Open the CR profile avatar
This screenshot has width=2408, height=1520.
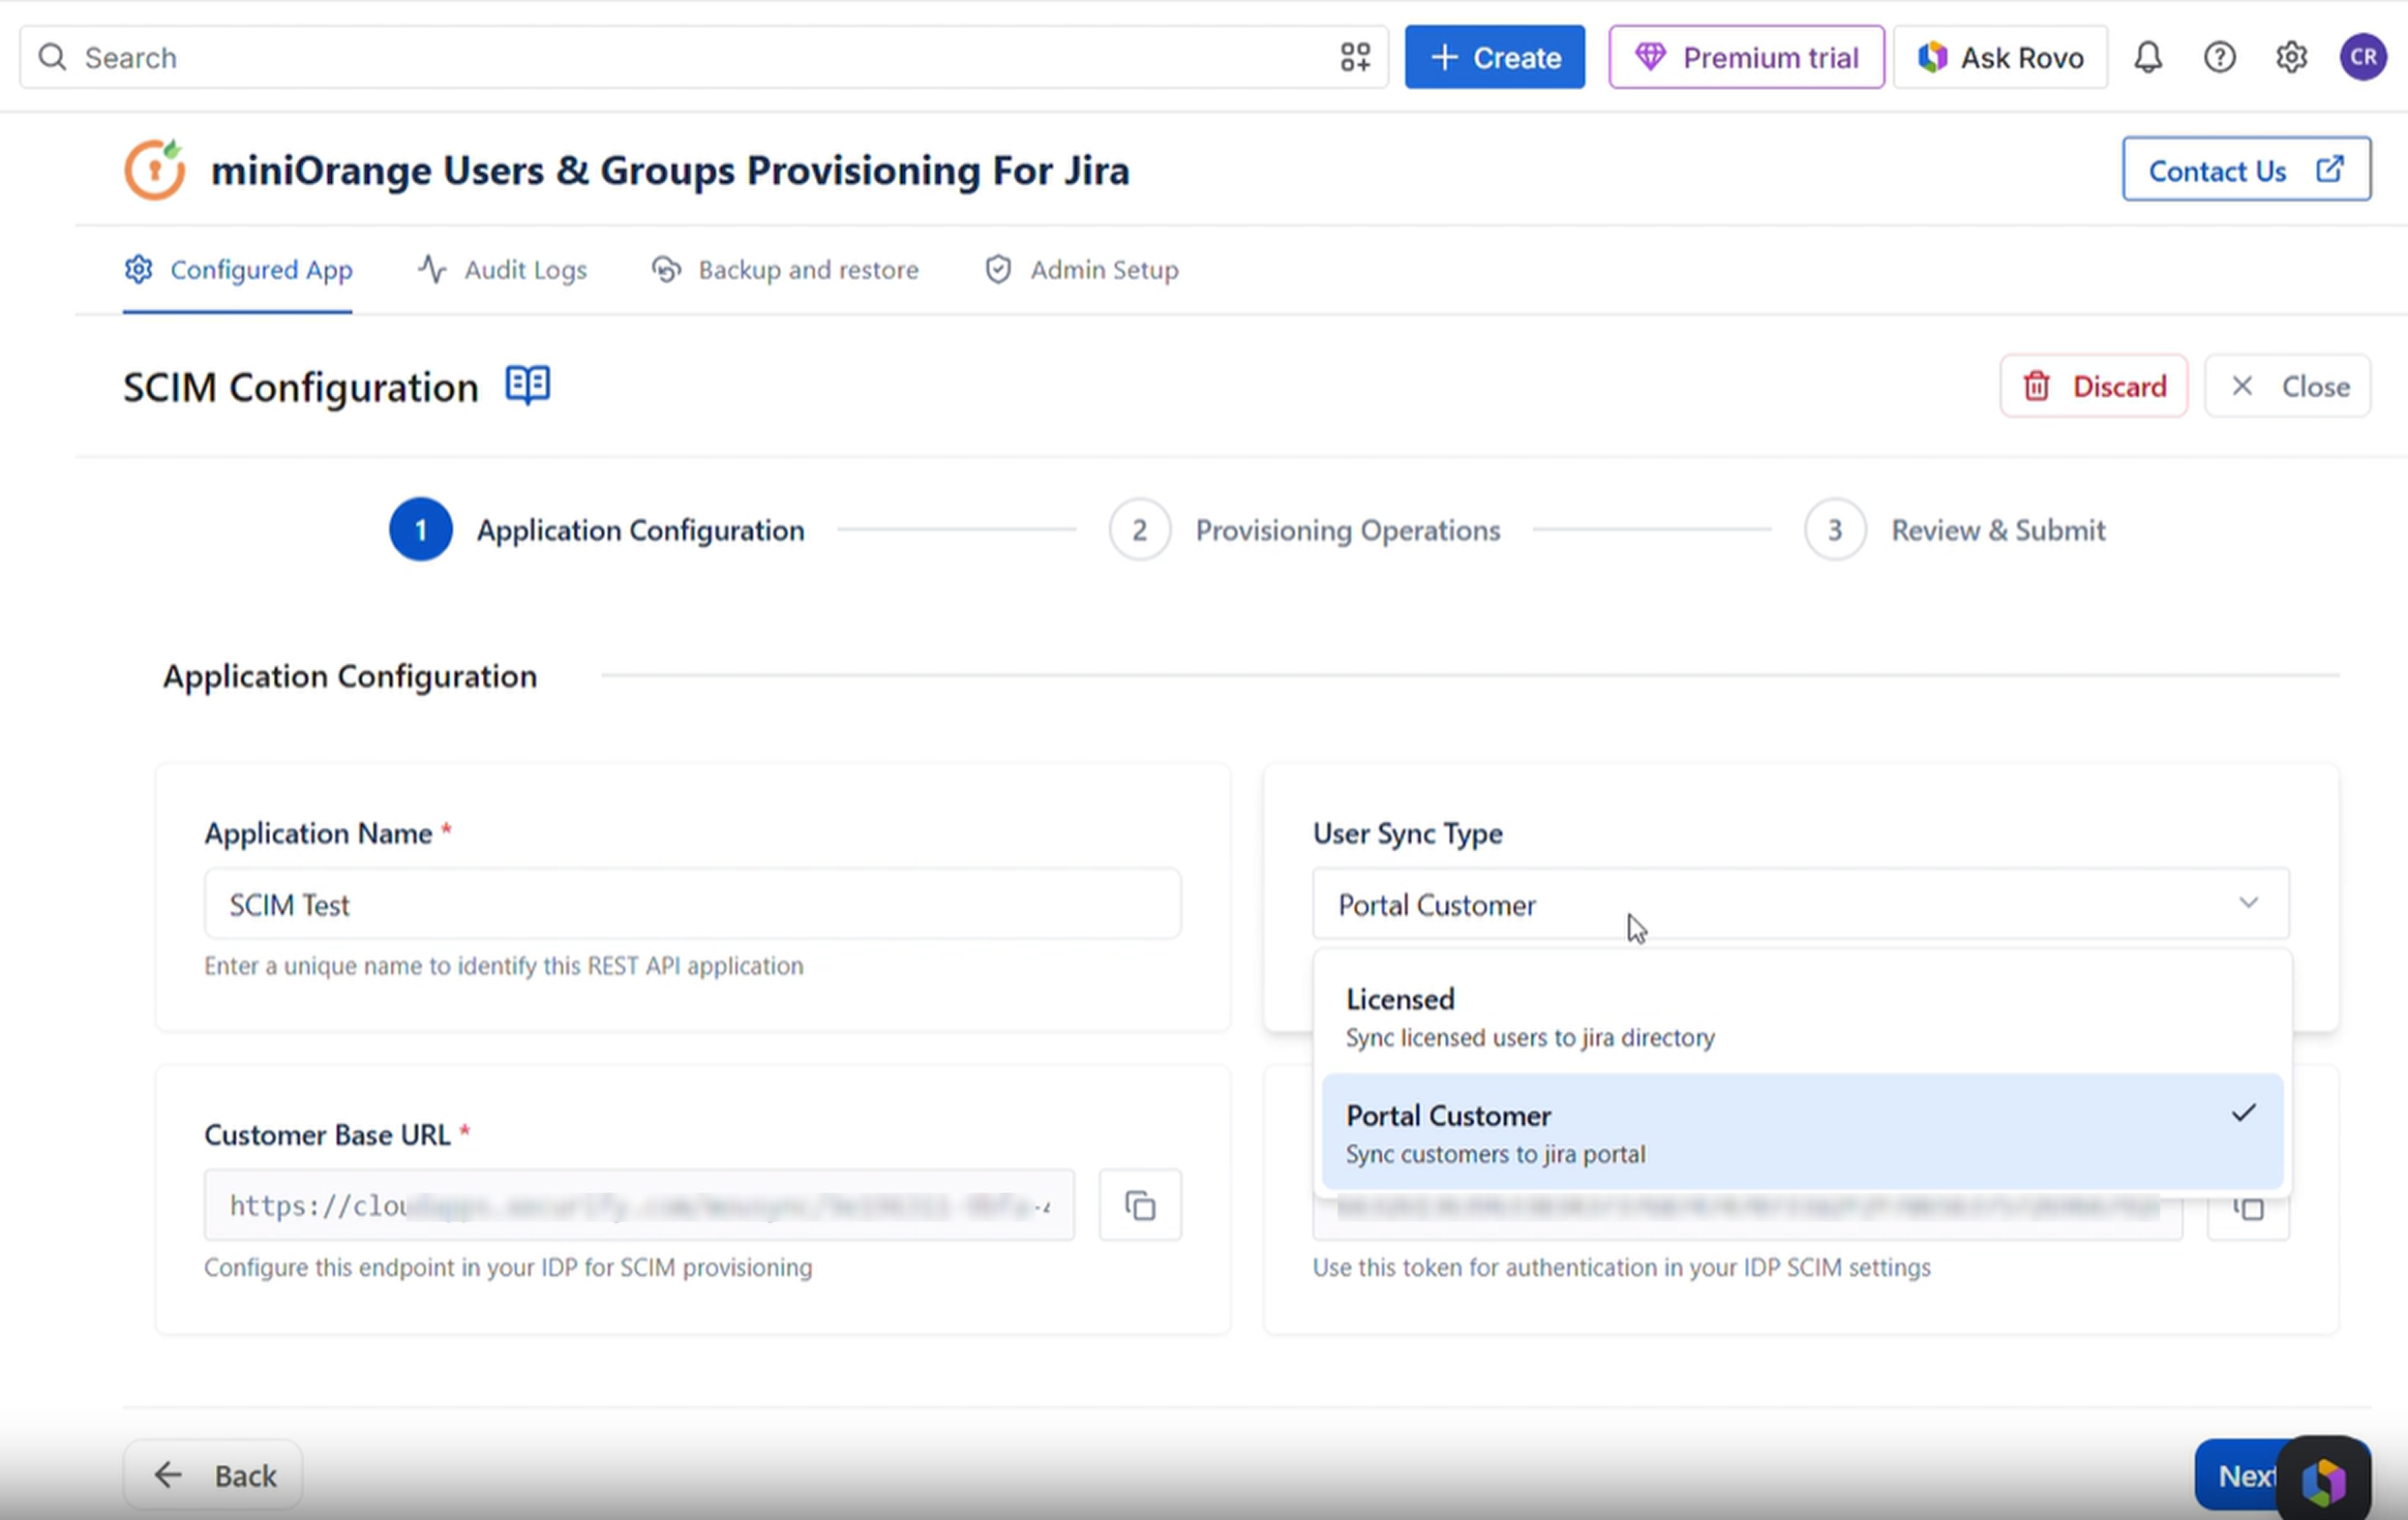point(2364,57)
